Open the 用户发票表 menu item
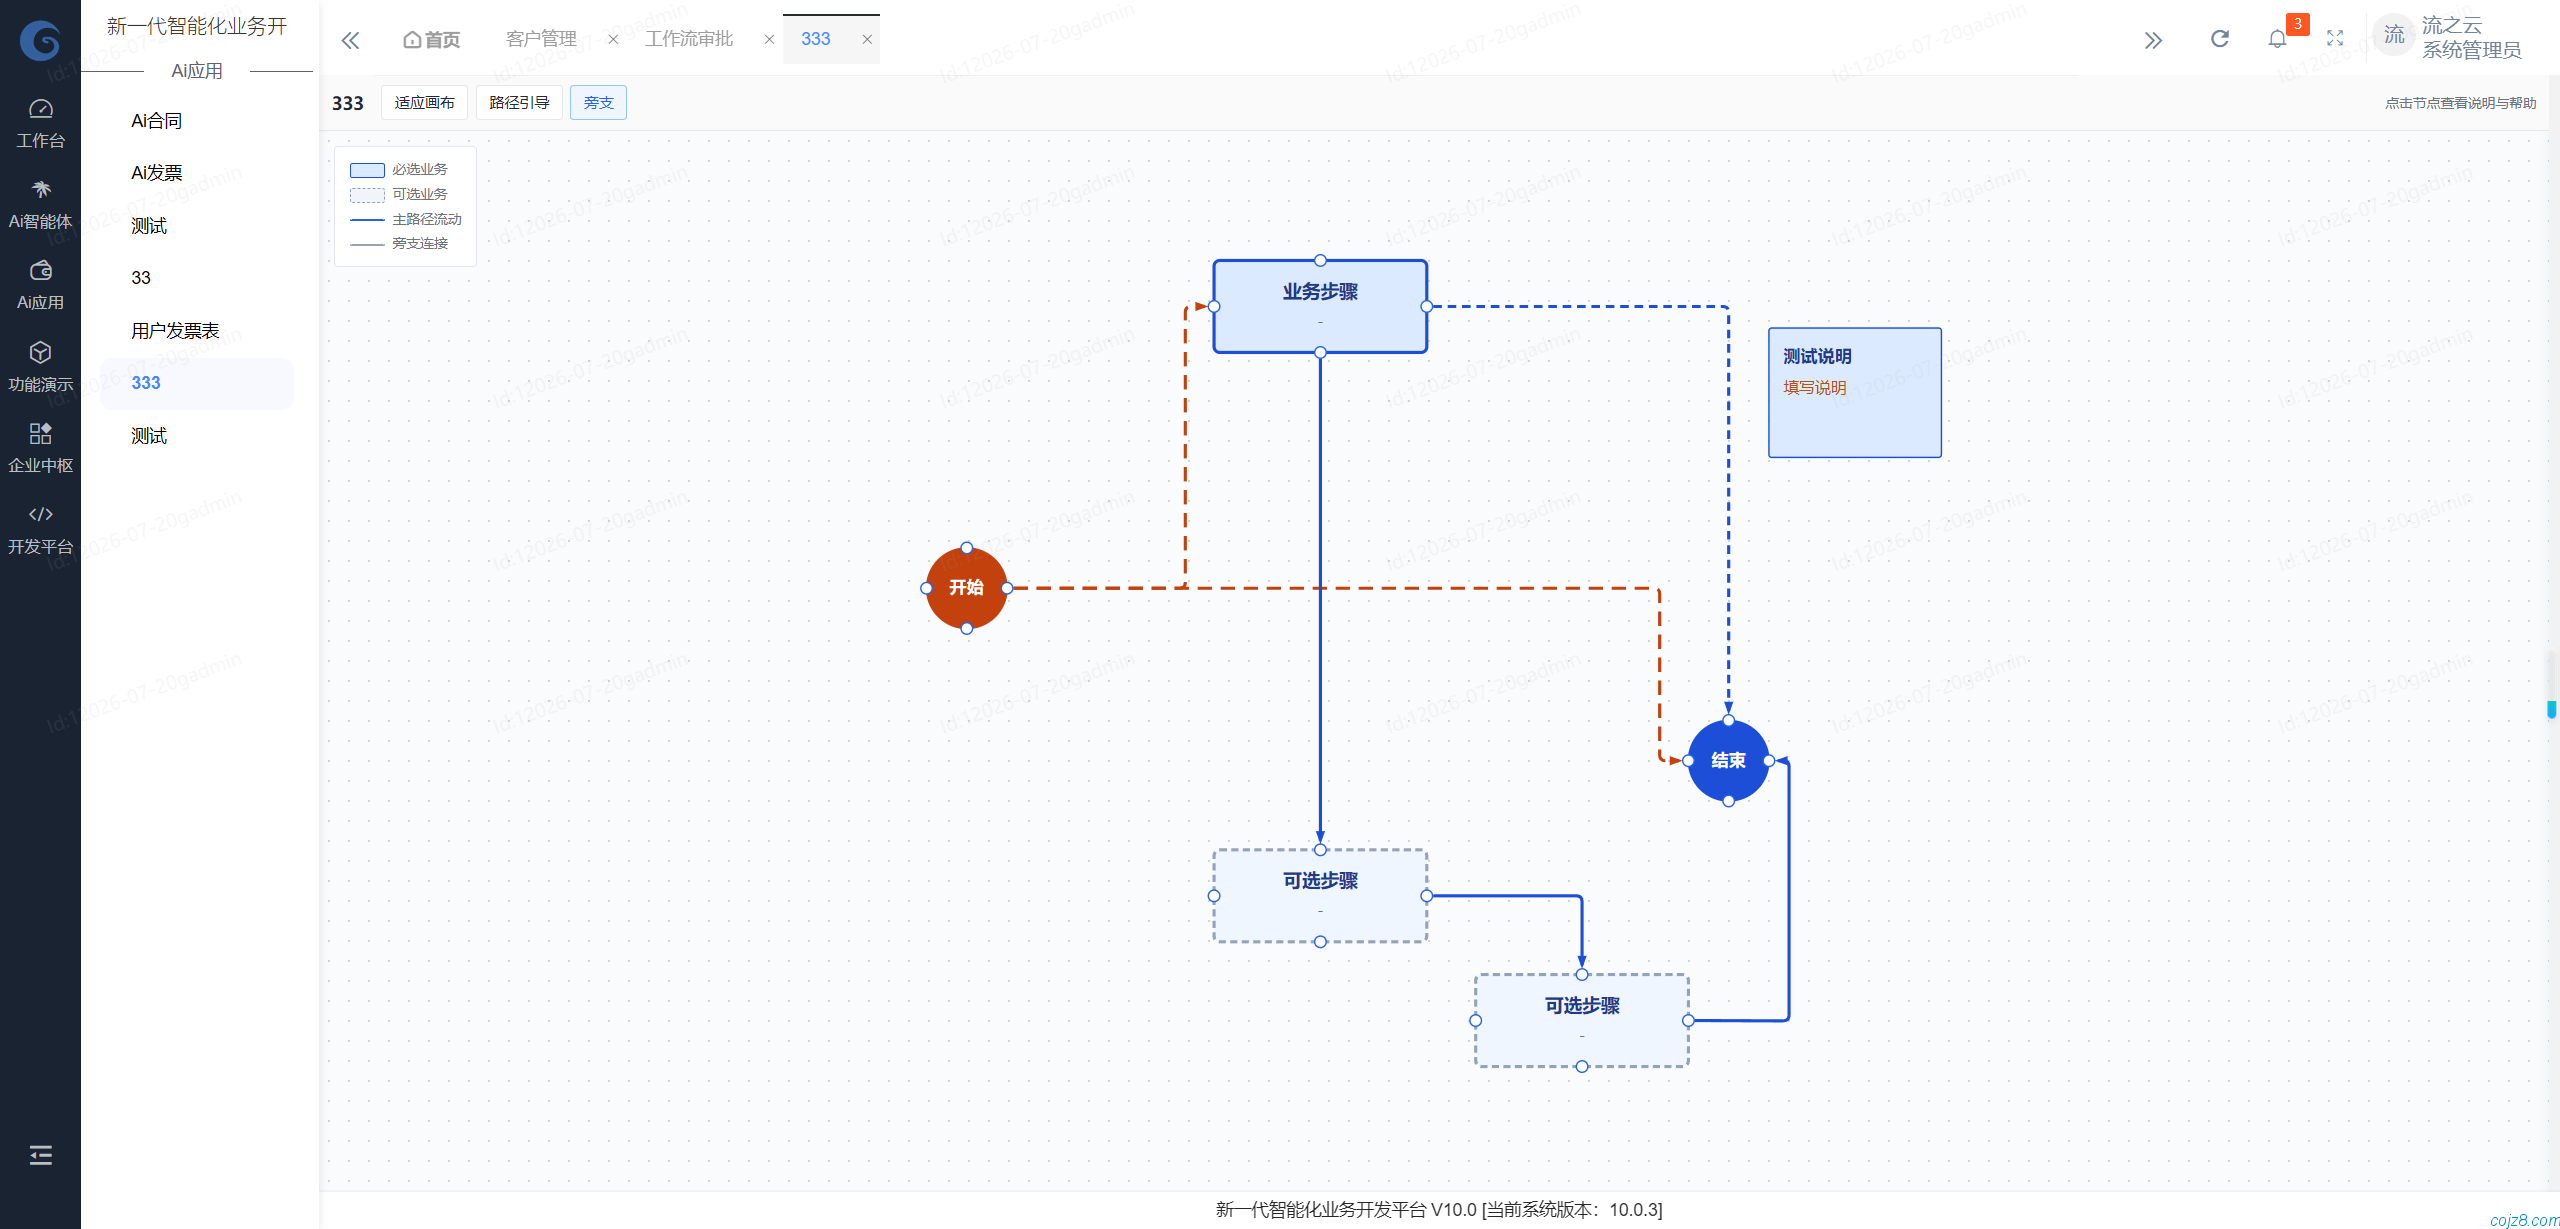Viewport: 2560px width, 1229px height. click(x=197, y=331)
